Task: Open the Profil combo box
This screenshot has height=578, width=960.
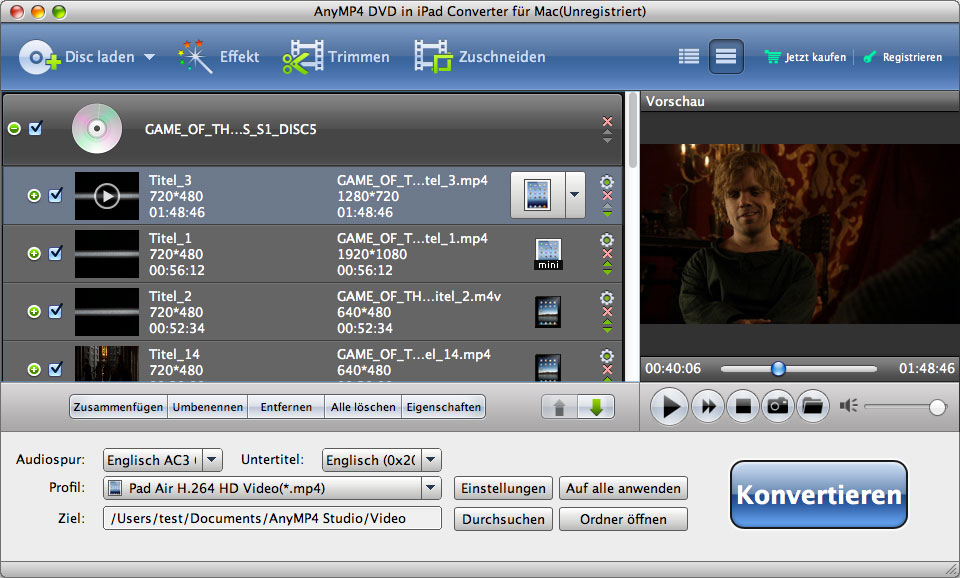Action: (272, 488)
